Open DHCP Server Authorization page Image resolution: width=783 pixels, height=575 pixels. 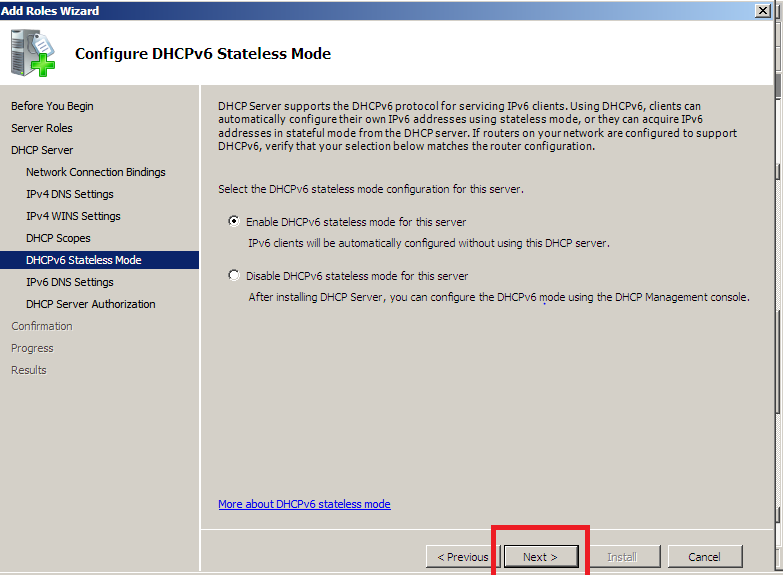[x=90, y=304]
